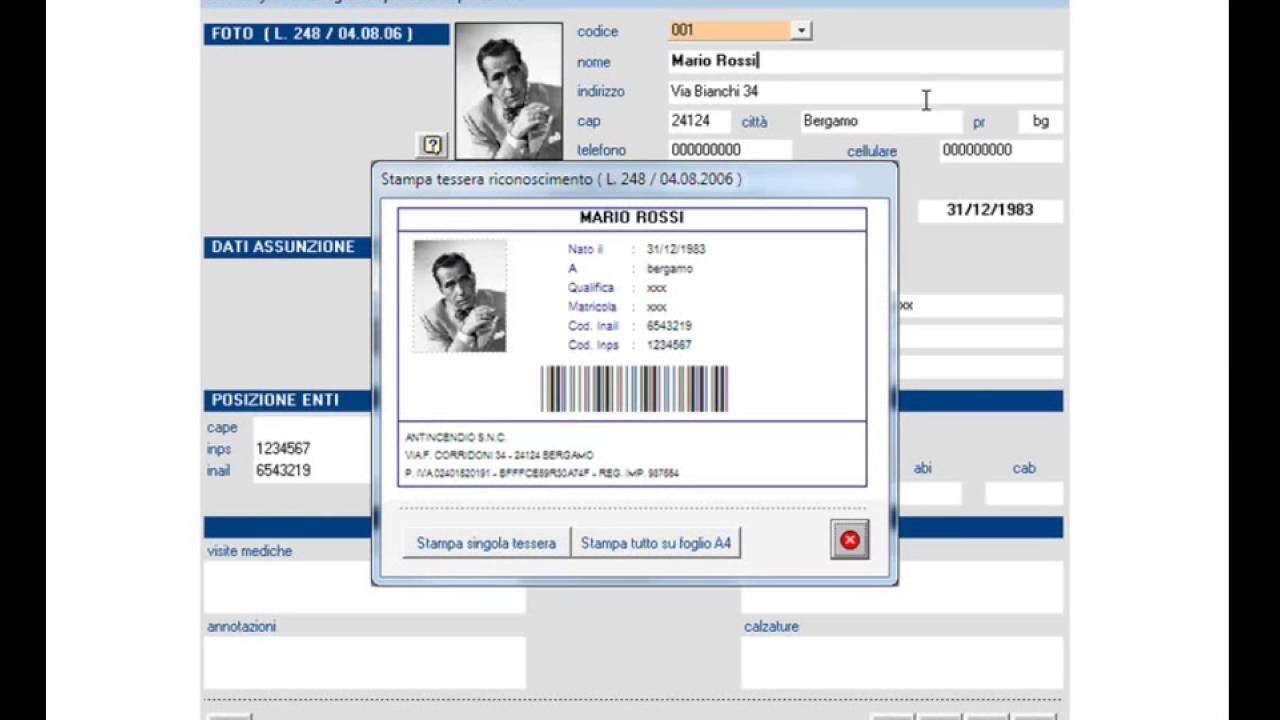
Task: Click the cellulare field
Action: pyautogui.click(x=1001, y=150)
